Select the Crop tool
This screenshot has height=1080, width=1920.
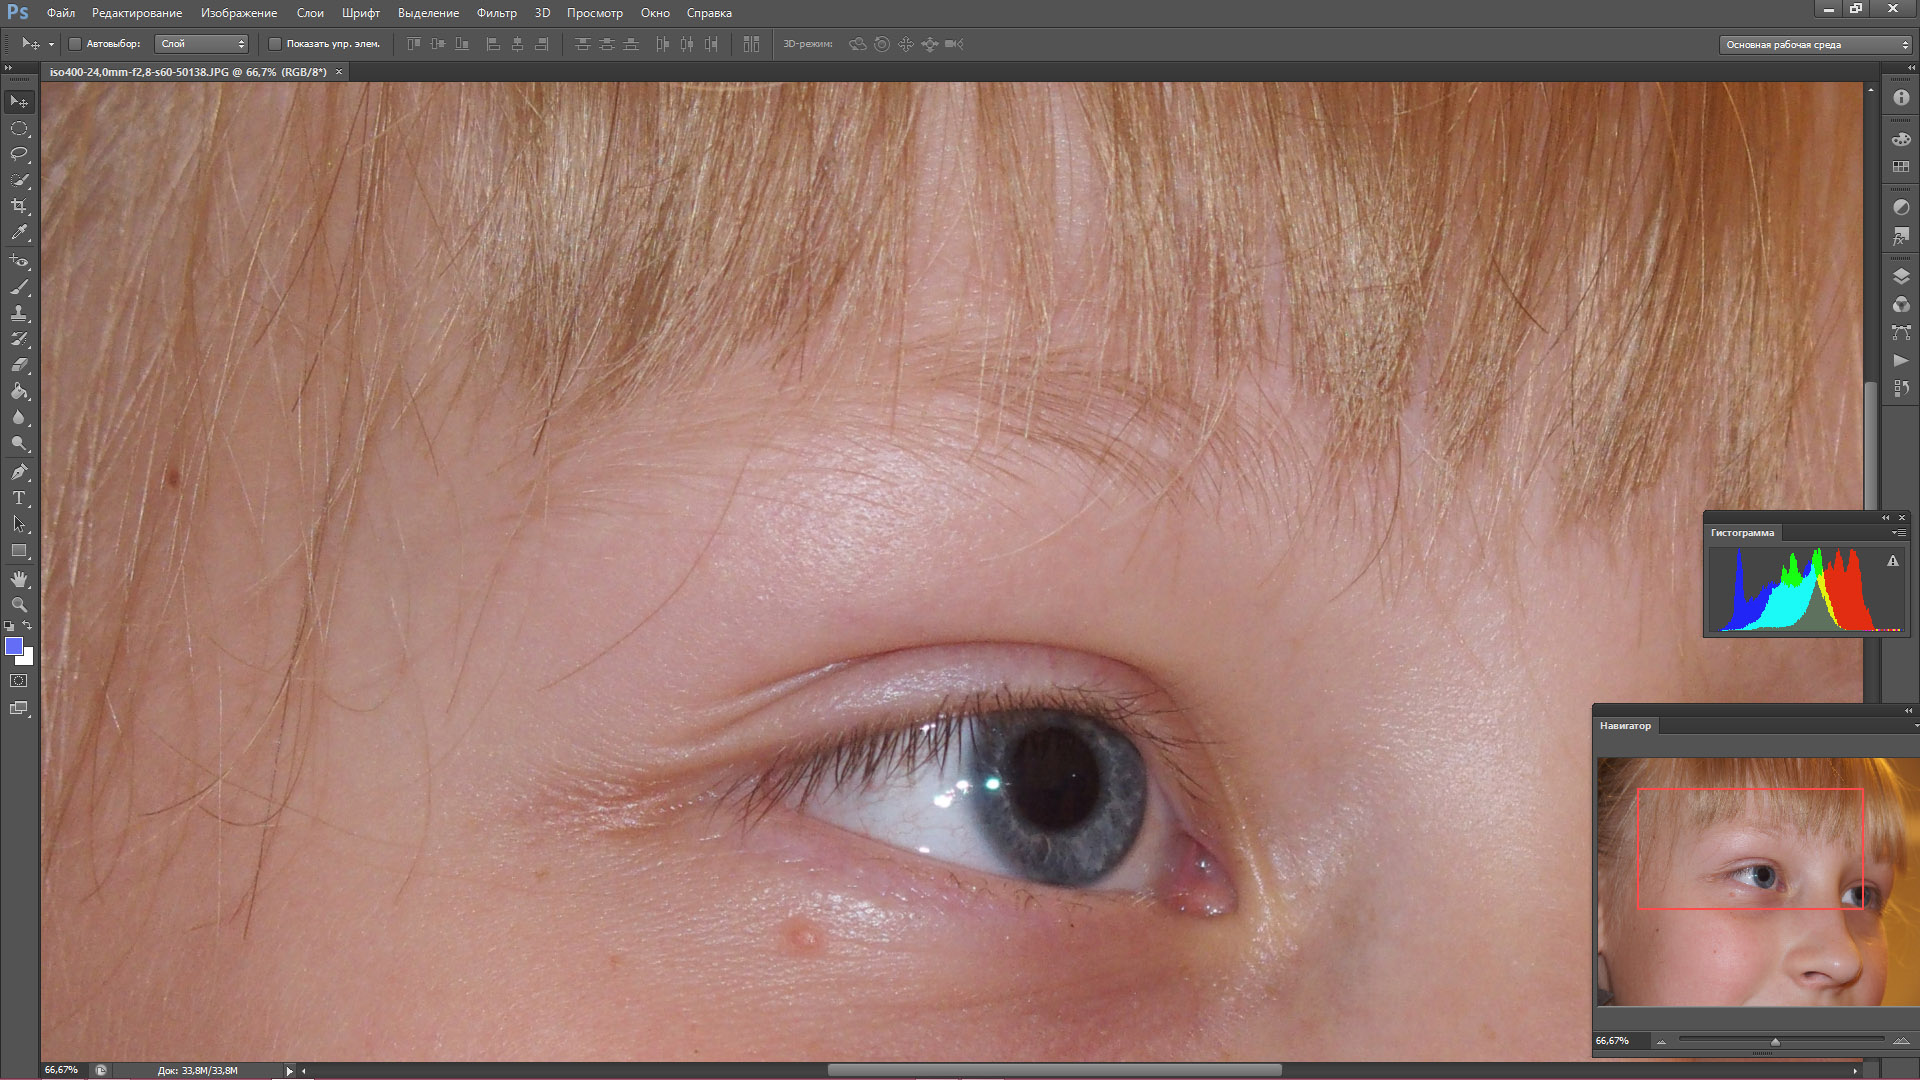point(19,206)
